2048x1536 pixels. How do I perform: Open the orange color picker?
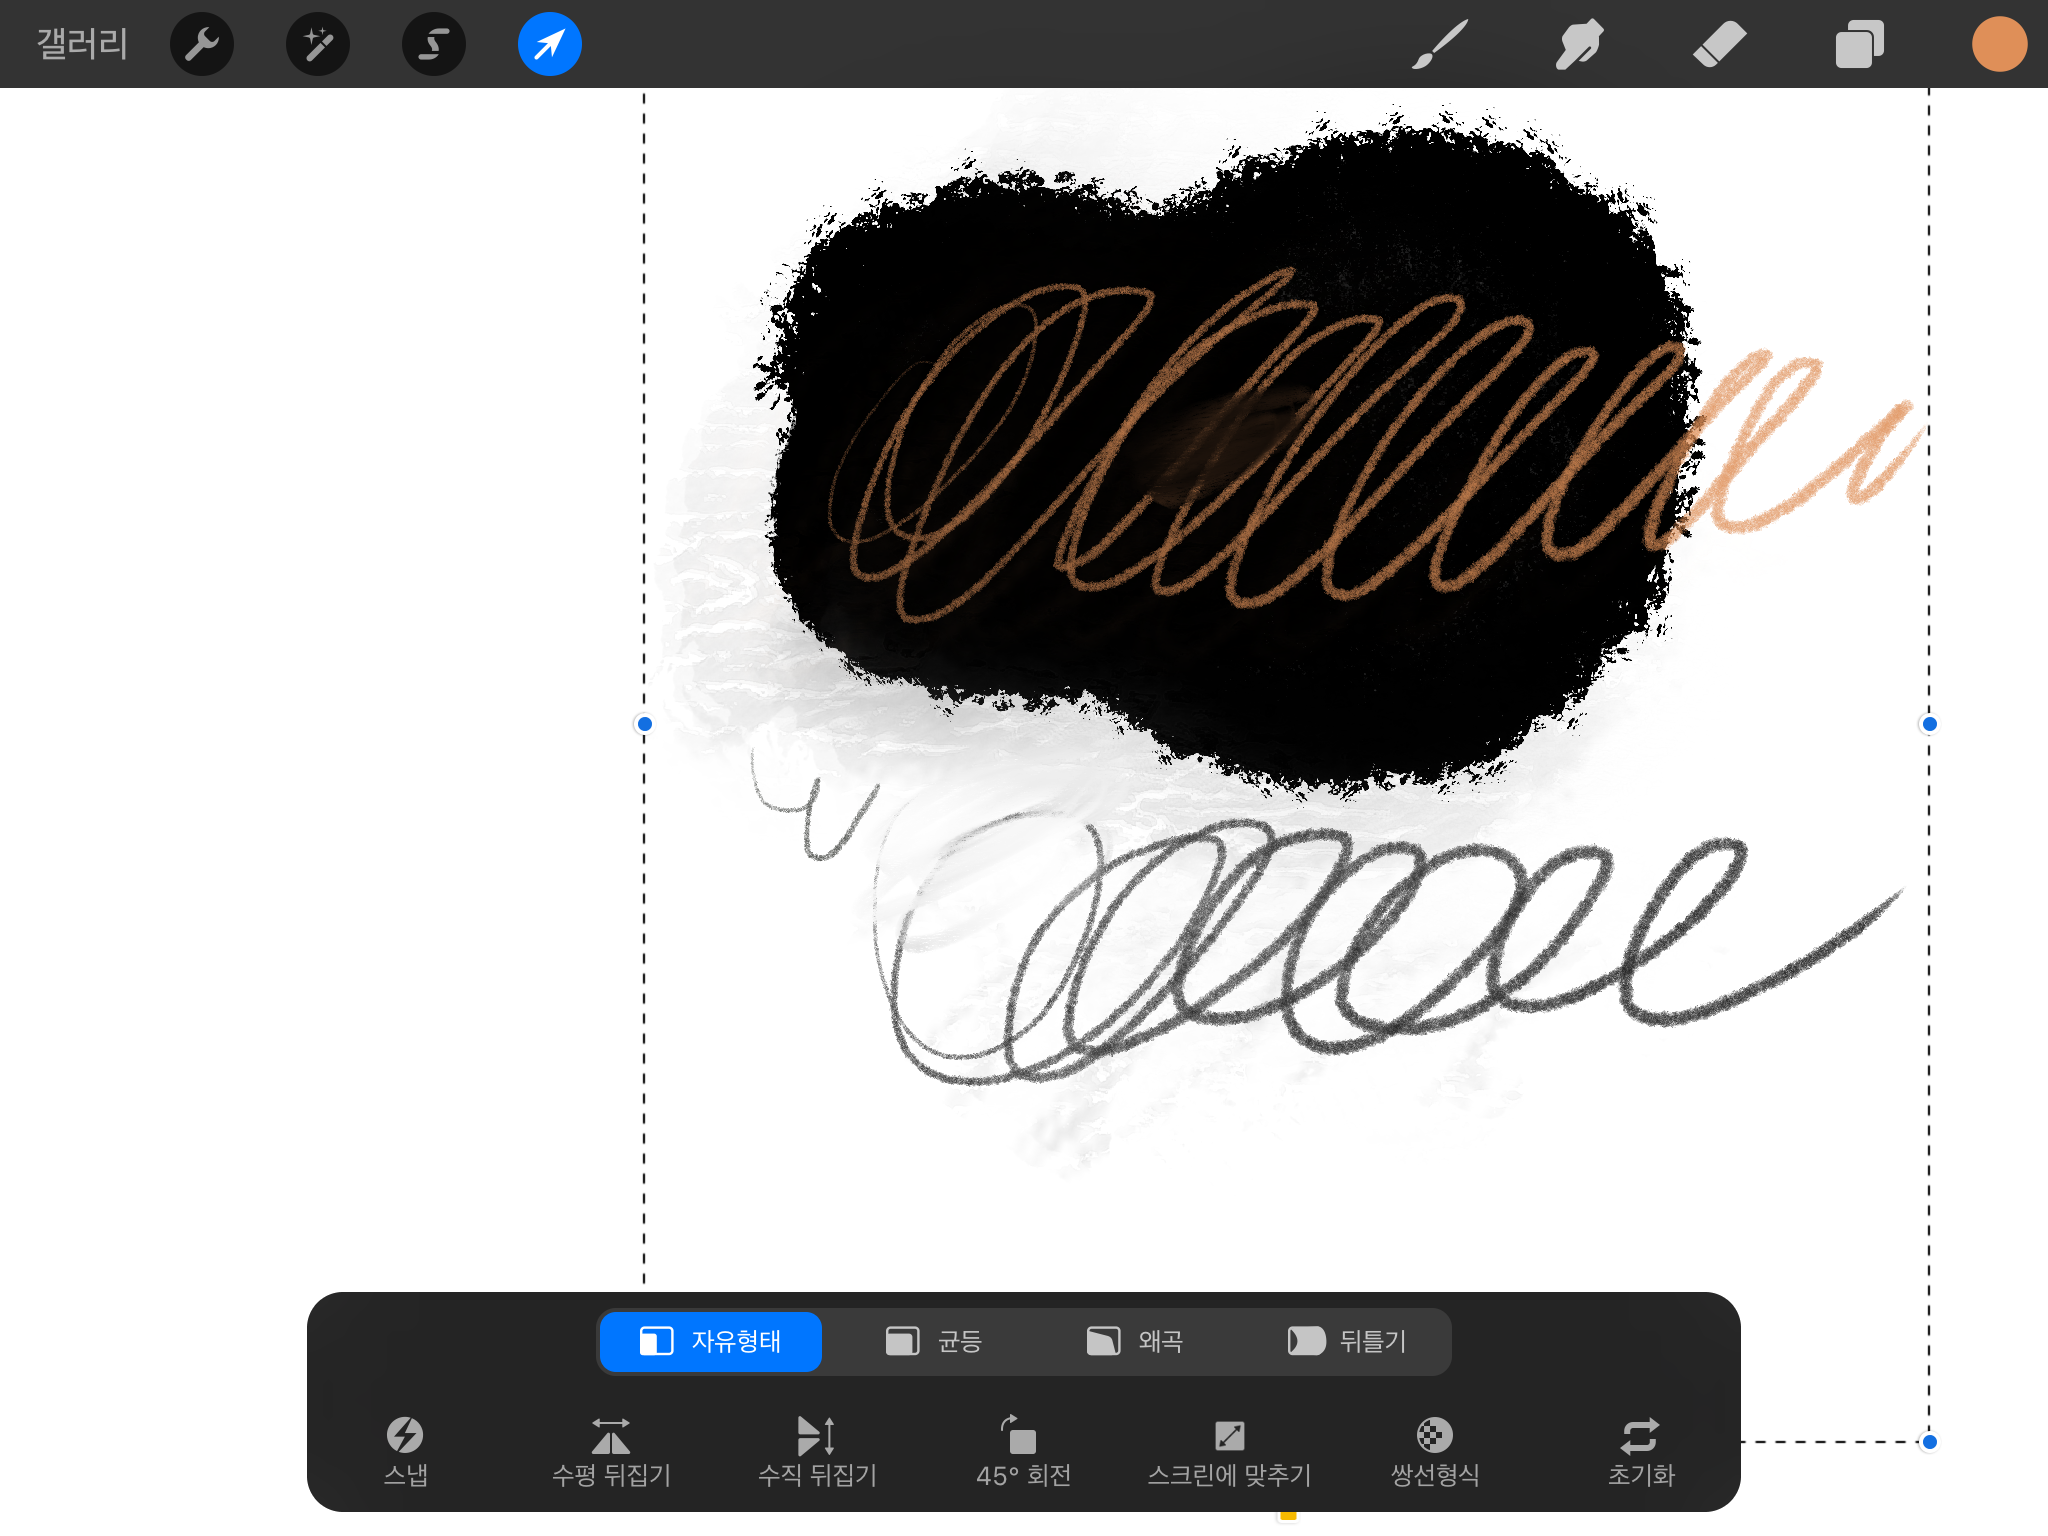point(1999,44)
